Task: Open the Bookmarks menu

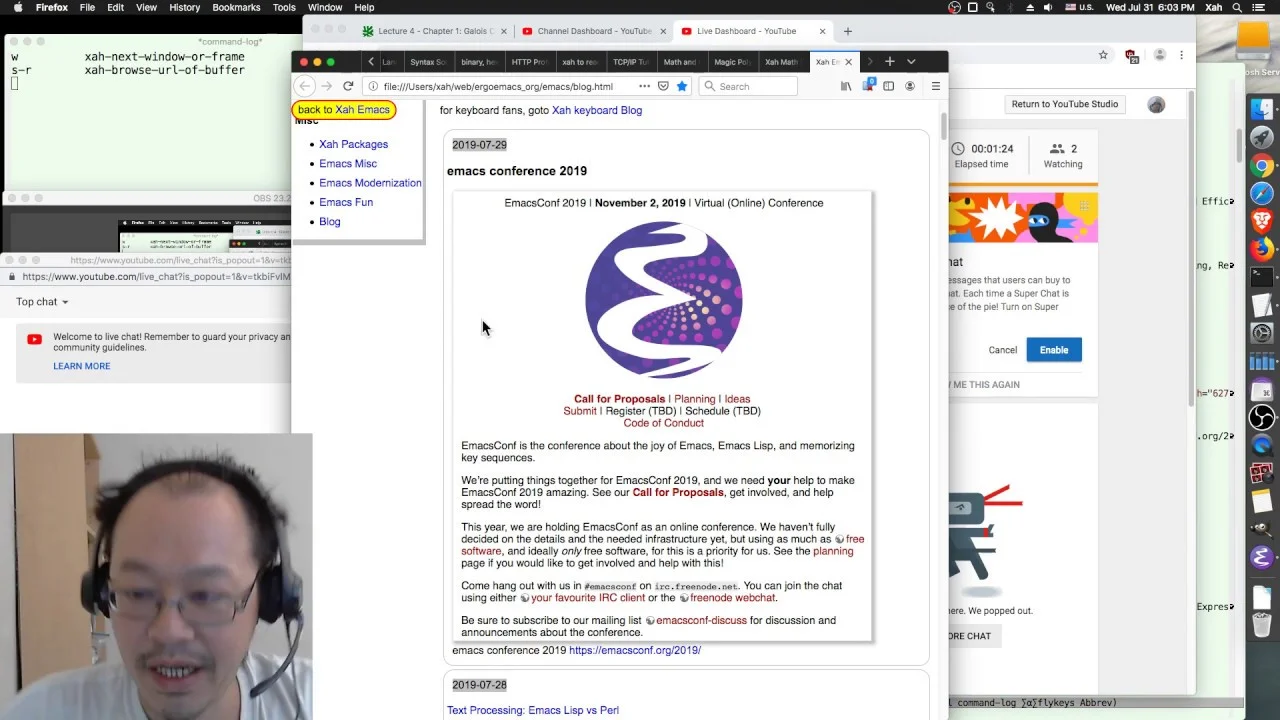Action: click(236, 7)
